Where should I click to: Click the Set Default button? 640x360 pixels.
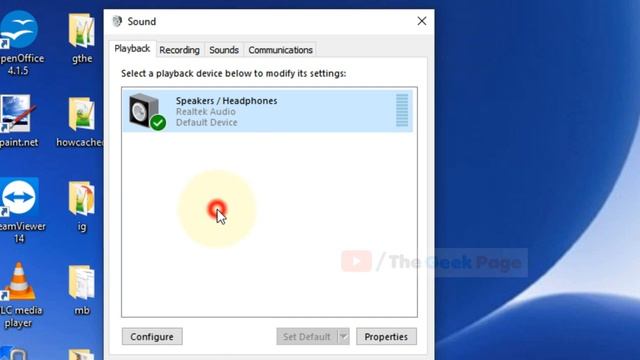(x=307, y=336)
